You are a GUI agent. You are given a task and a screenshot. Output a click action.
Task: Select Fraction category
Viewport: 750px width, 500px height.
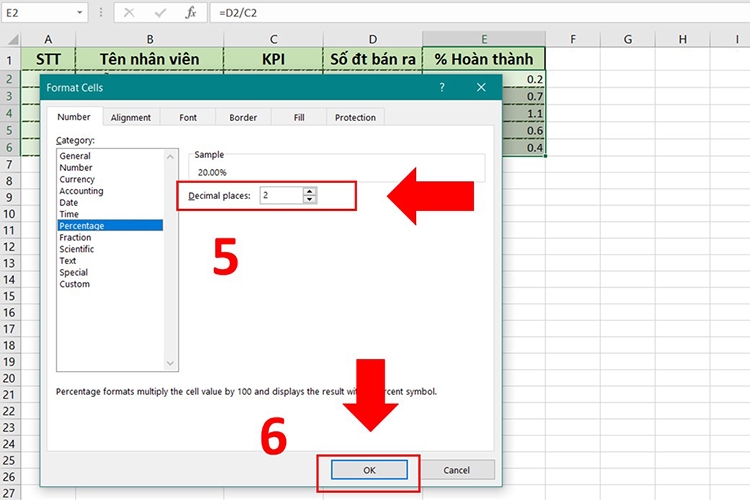[x=110, y=237]
